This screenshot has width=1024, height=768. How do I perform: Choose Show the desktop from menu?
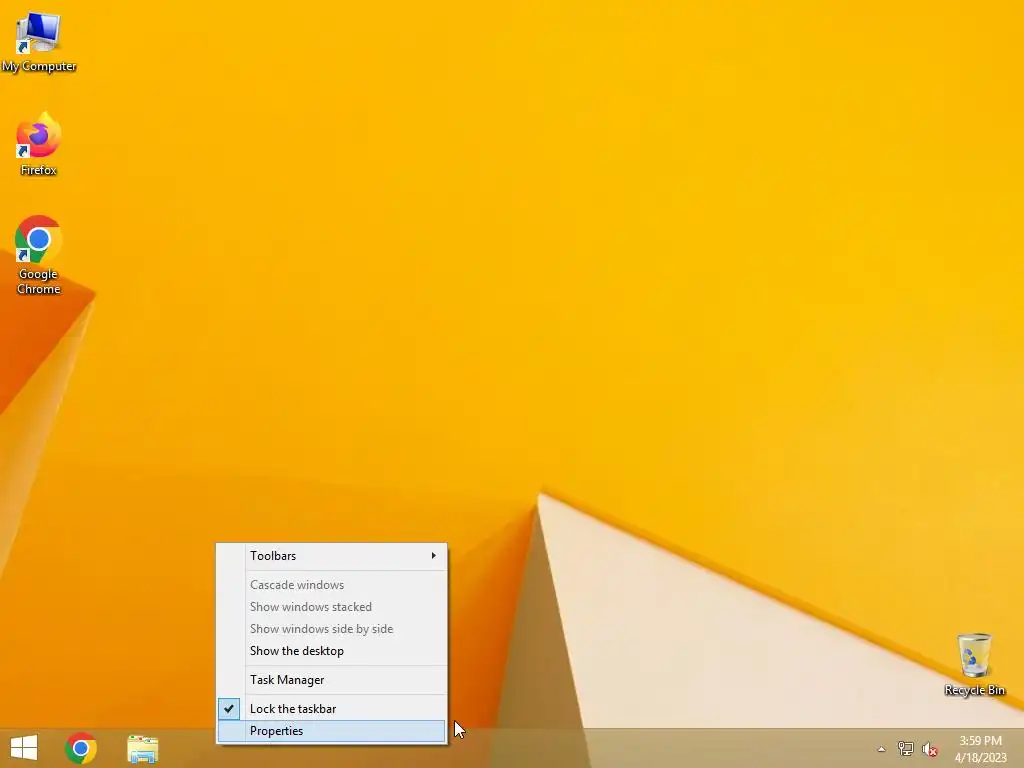(332, 650)
